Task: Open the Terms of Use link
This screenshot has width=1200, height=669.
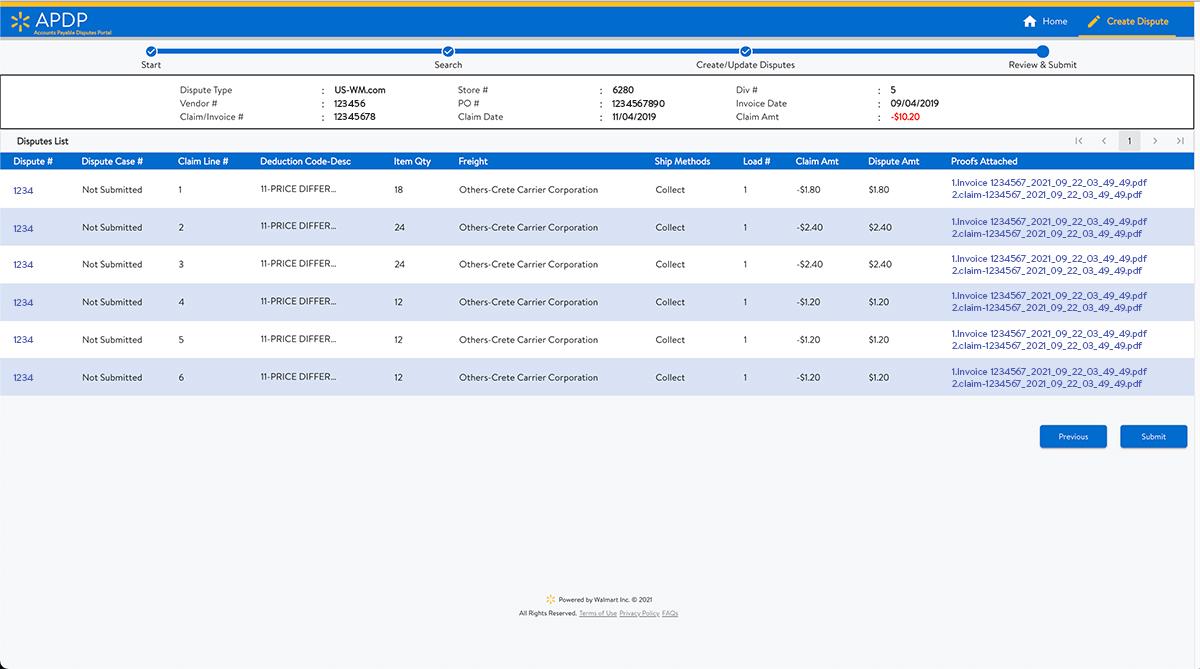Action: 597,612
